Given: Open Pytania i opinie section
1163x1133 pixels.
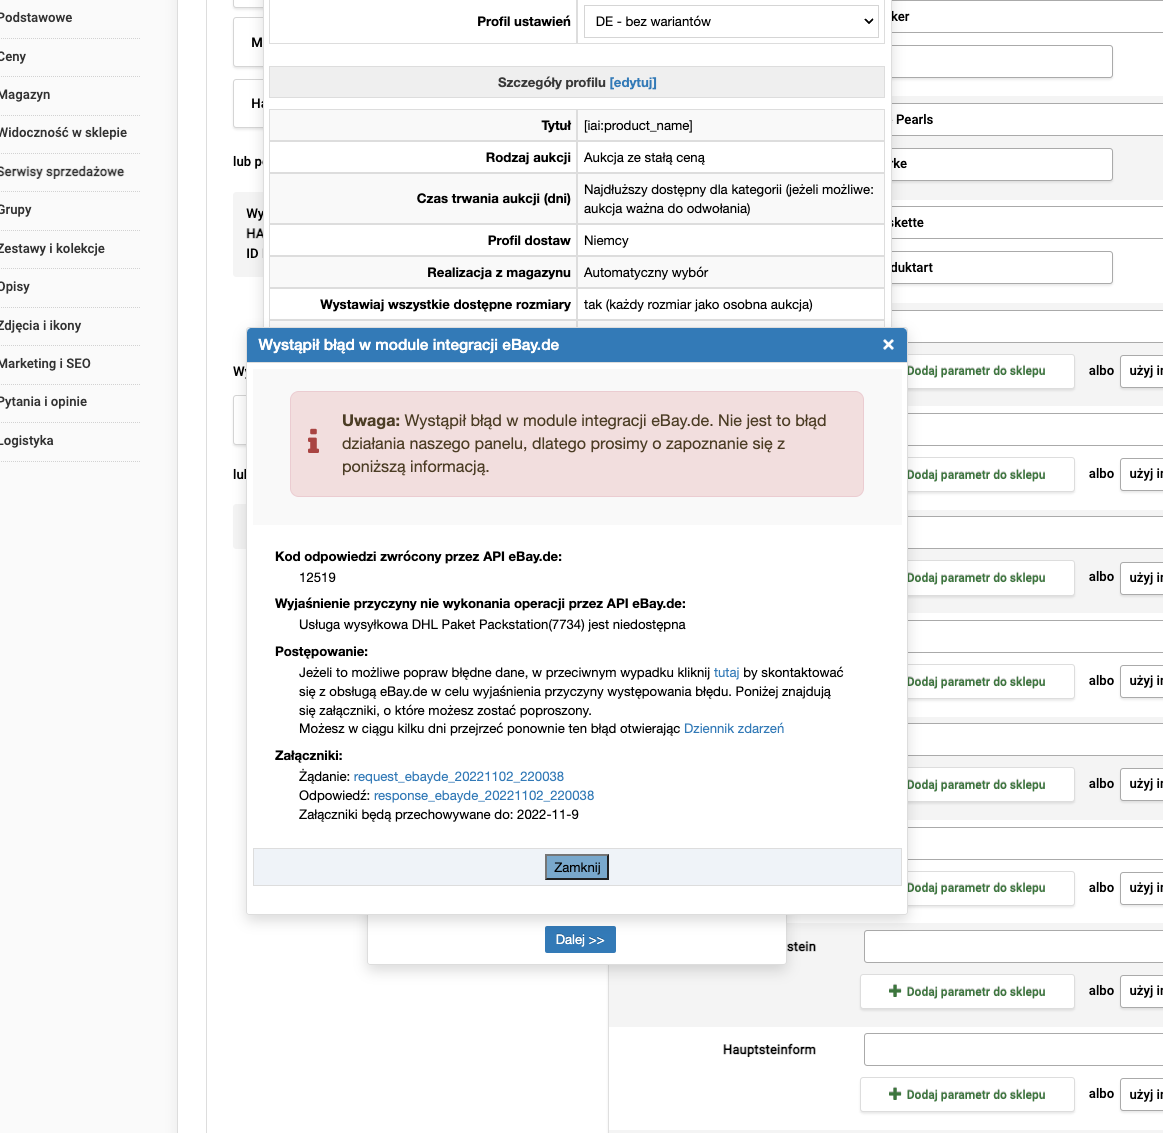Looking at the screenshot, I should (43, 401).
